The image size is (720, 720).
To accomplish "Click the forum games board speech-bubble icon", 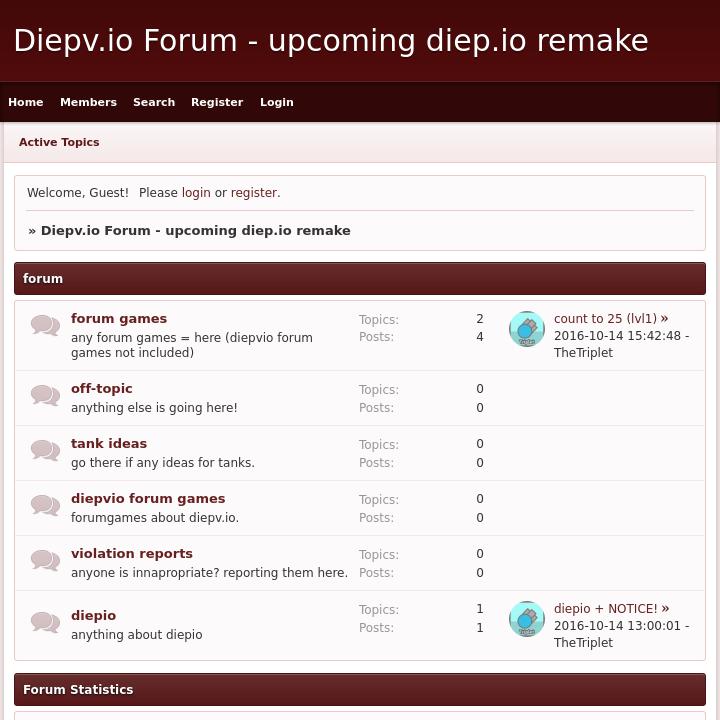I will click(45, 325).
